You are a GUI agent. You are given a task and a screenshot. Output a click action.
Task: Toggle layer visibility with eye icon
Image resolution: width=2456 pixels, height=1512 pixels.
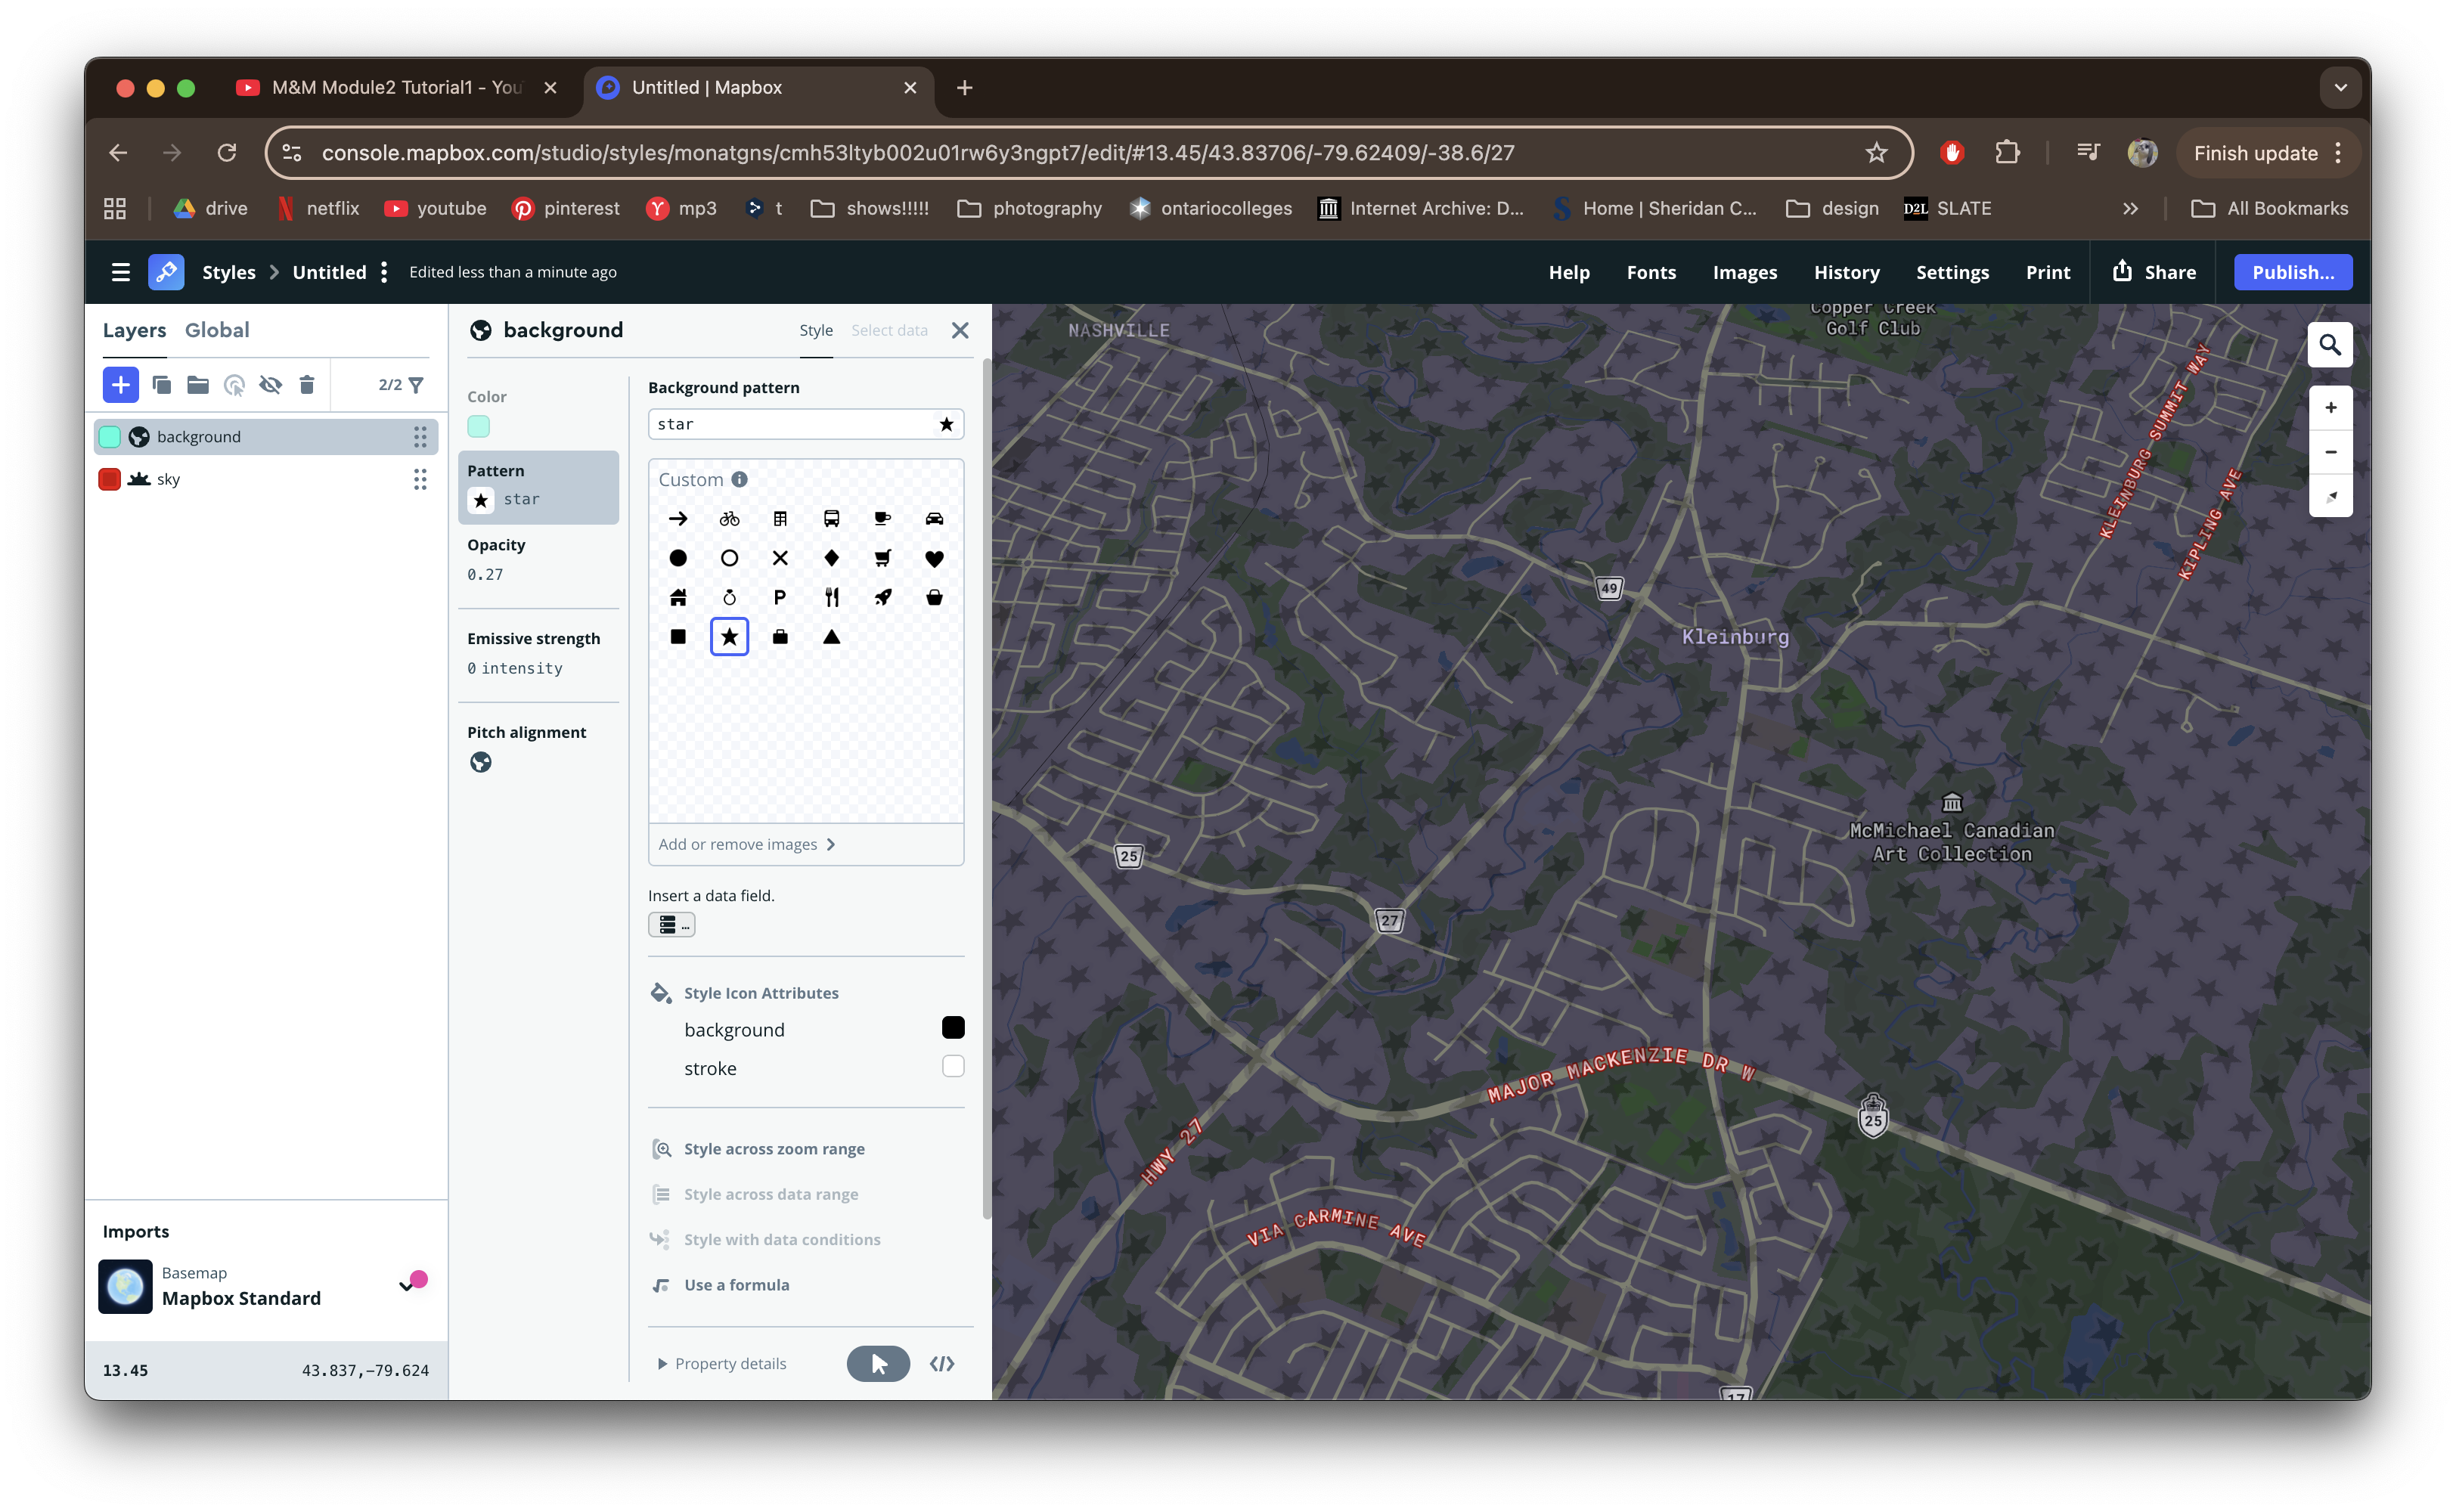tap(270, 385)
